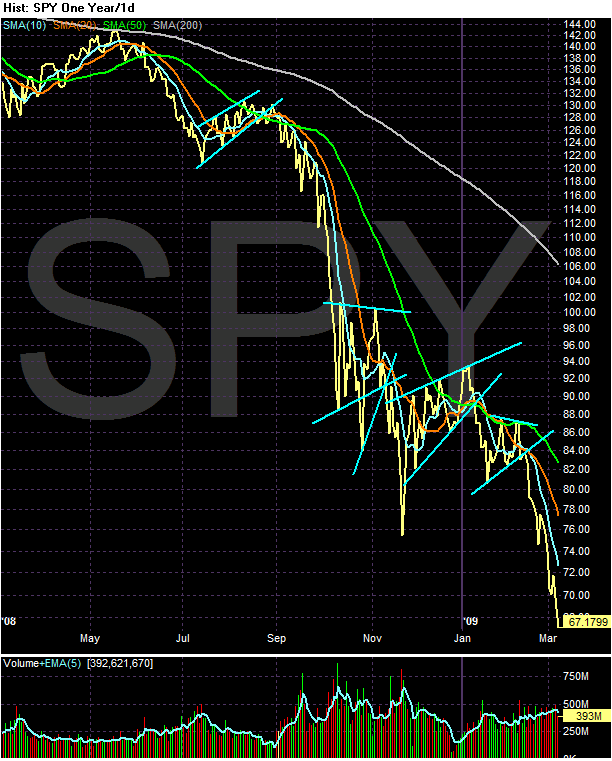Click the 70.00 price axis label
The width and height of the screenshot is (612, 761).
[x=577, y=595]
